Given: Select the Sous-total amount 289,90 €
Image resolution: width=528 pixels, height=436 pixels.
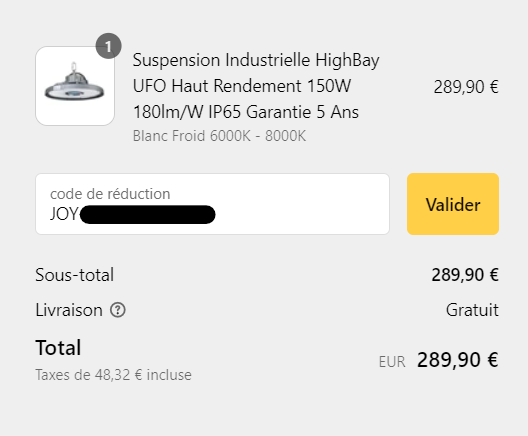Looking at the screenshot, I should (x=465, y=275).
